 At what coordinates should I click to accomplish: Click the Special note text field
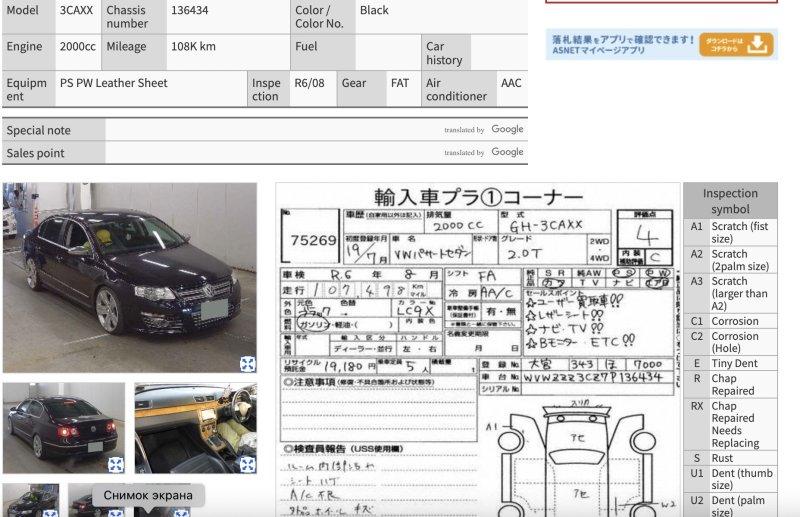pyautogui.click(x=270, y=130)
